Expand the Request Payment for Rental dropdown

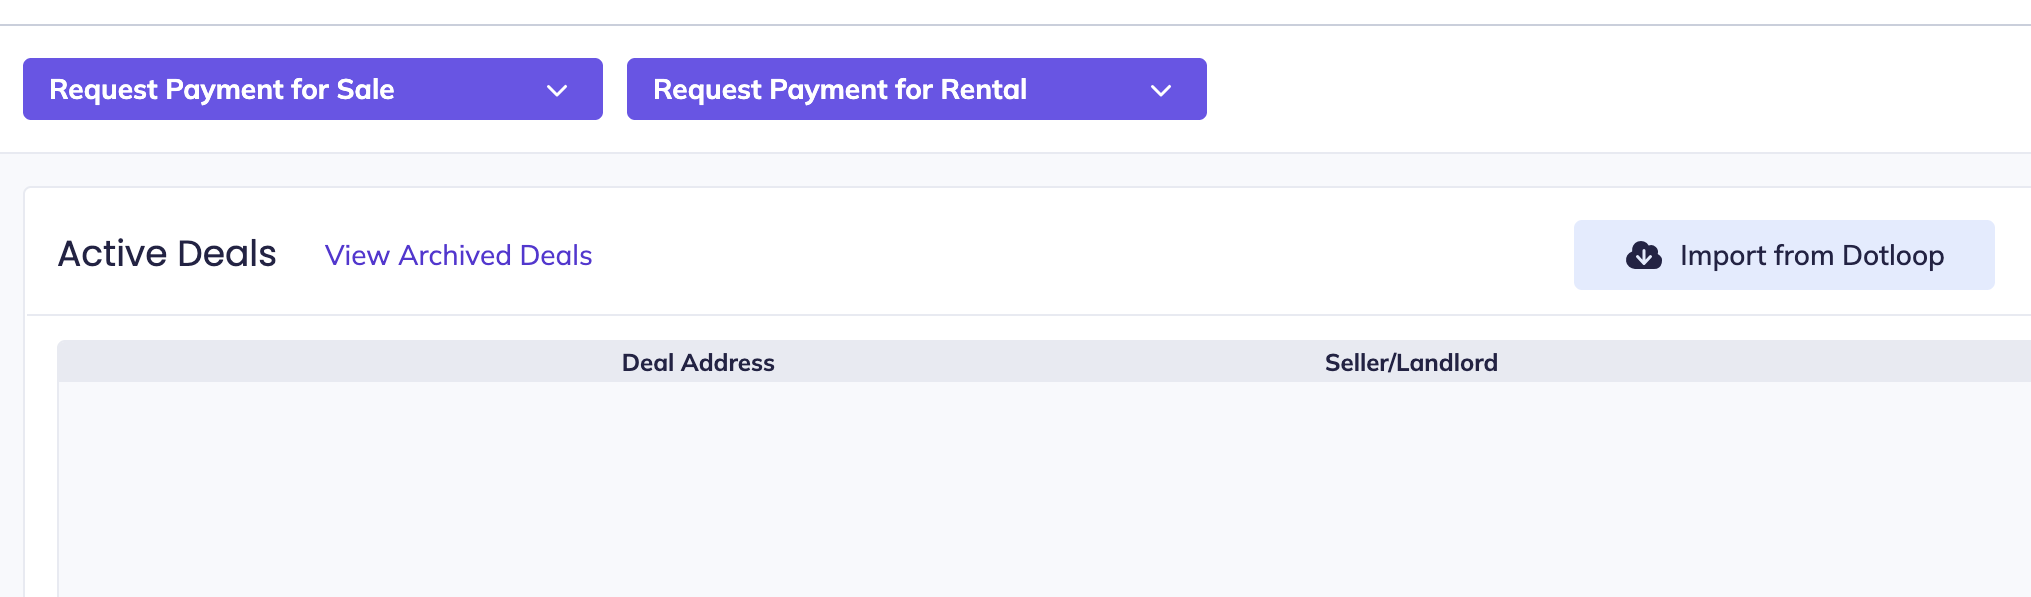[916, 89]
